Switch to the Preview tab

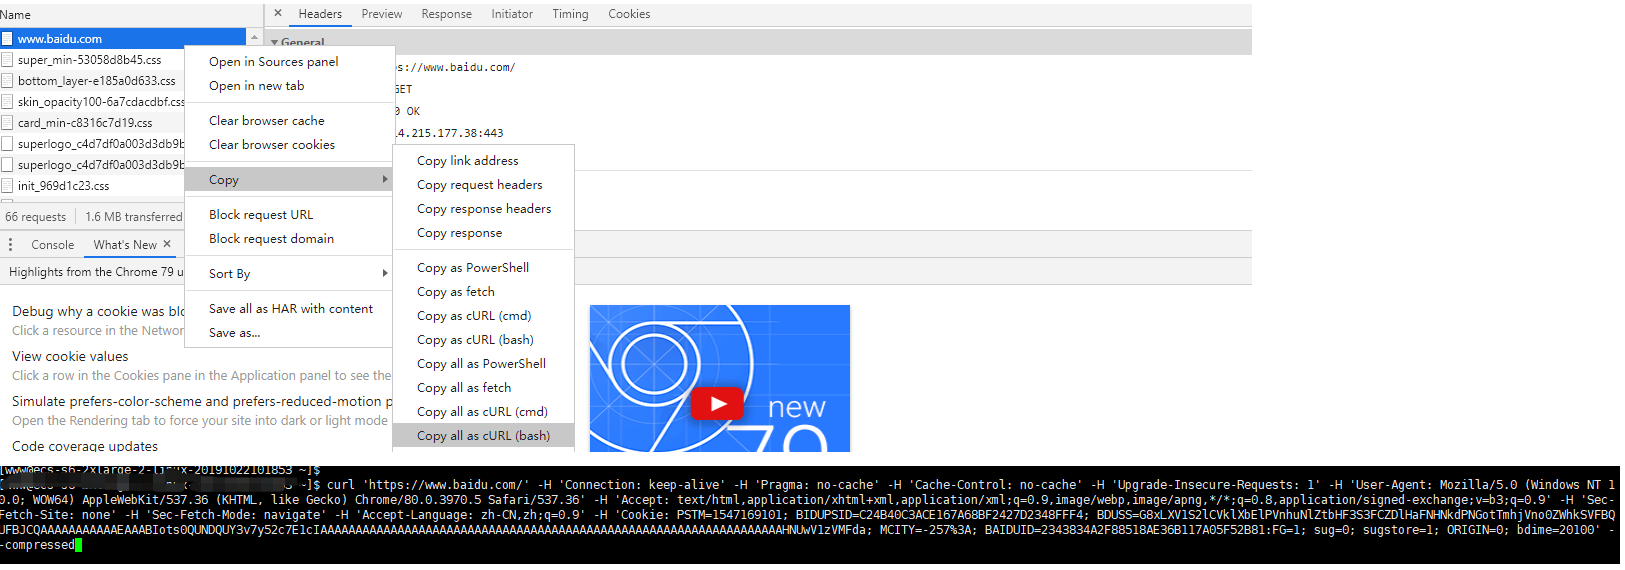click(381, 14)
